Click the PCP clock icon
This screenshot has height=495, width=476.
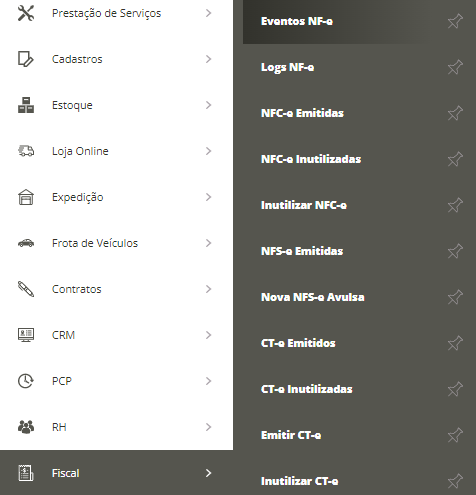[26, 381]
